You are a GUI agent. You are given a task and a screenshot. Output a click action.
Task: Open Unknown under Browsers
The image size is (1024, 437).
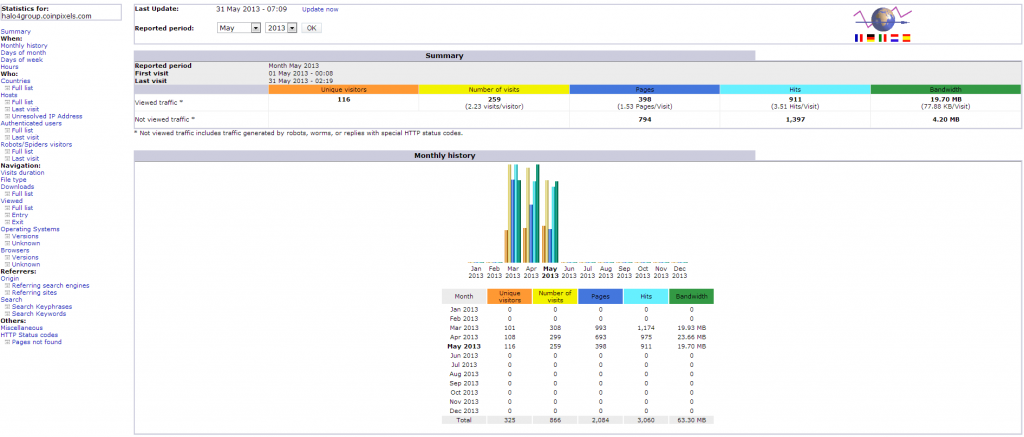click(x=25, y=265)
